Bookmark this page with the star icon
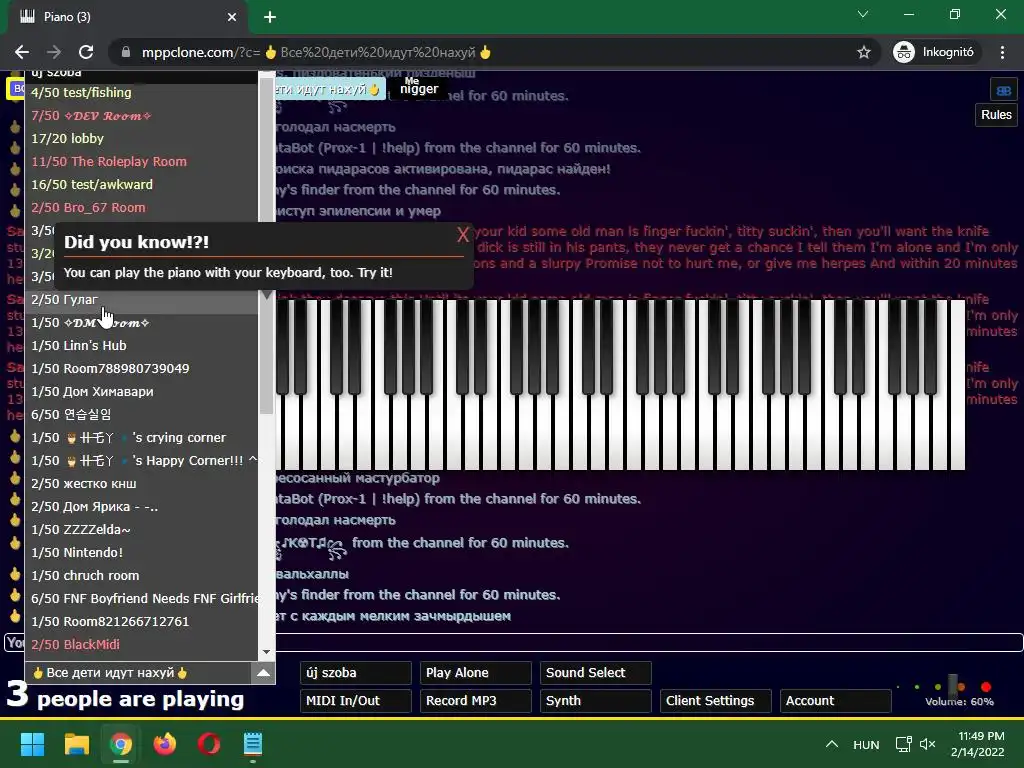 coord(863,52)
